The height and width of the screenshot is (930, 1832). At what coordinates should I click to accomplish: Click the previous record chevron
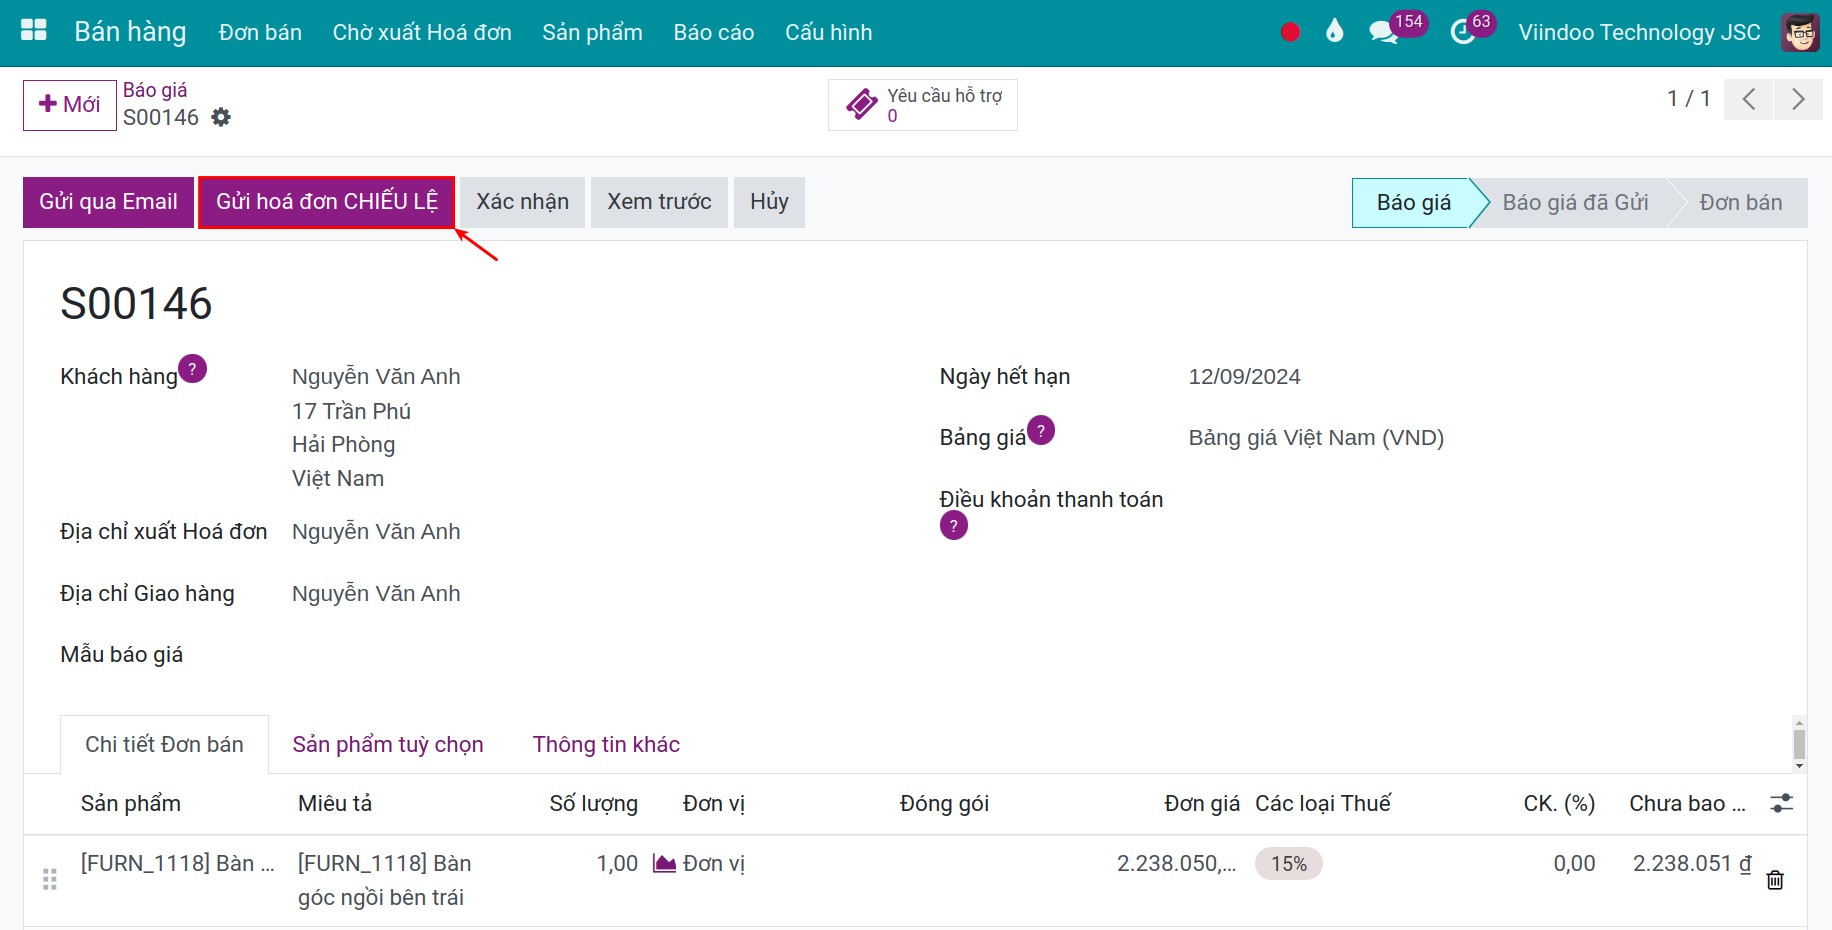1748,99
